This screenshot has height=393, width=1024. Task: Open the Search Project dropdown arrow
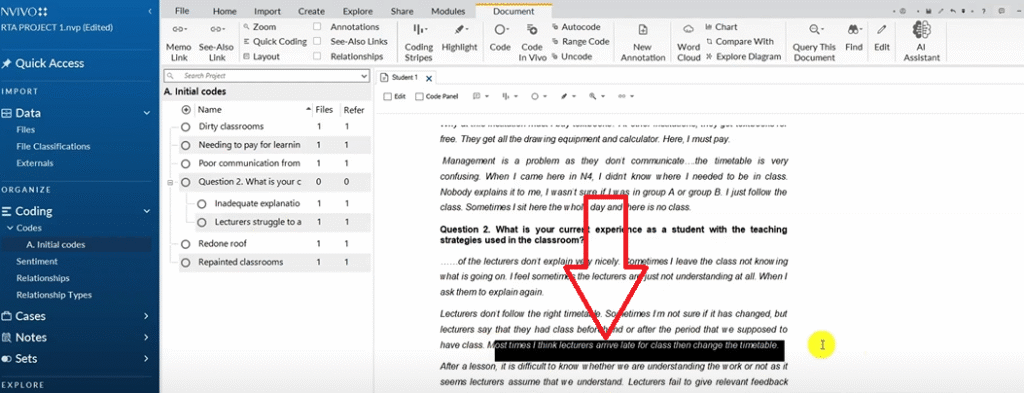pyautogui.click(x=364, y=76)
